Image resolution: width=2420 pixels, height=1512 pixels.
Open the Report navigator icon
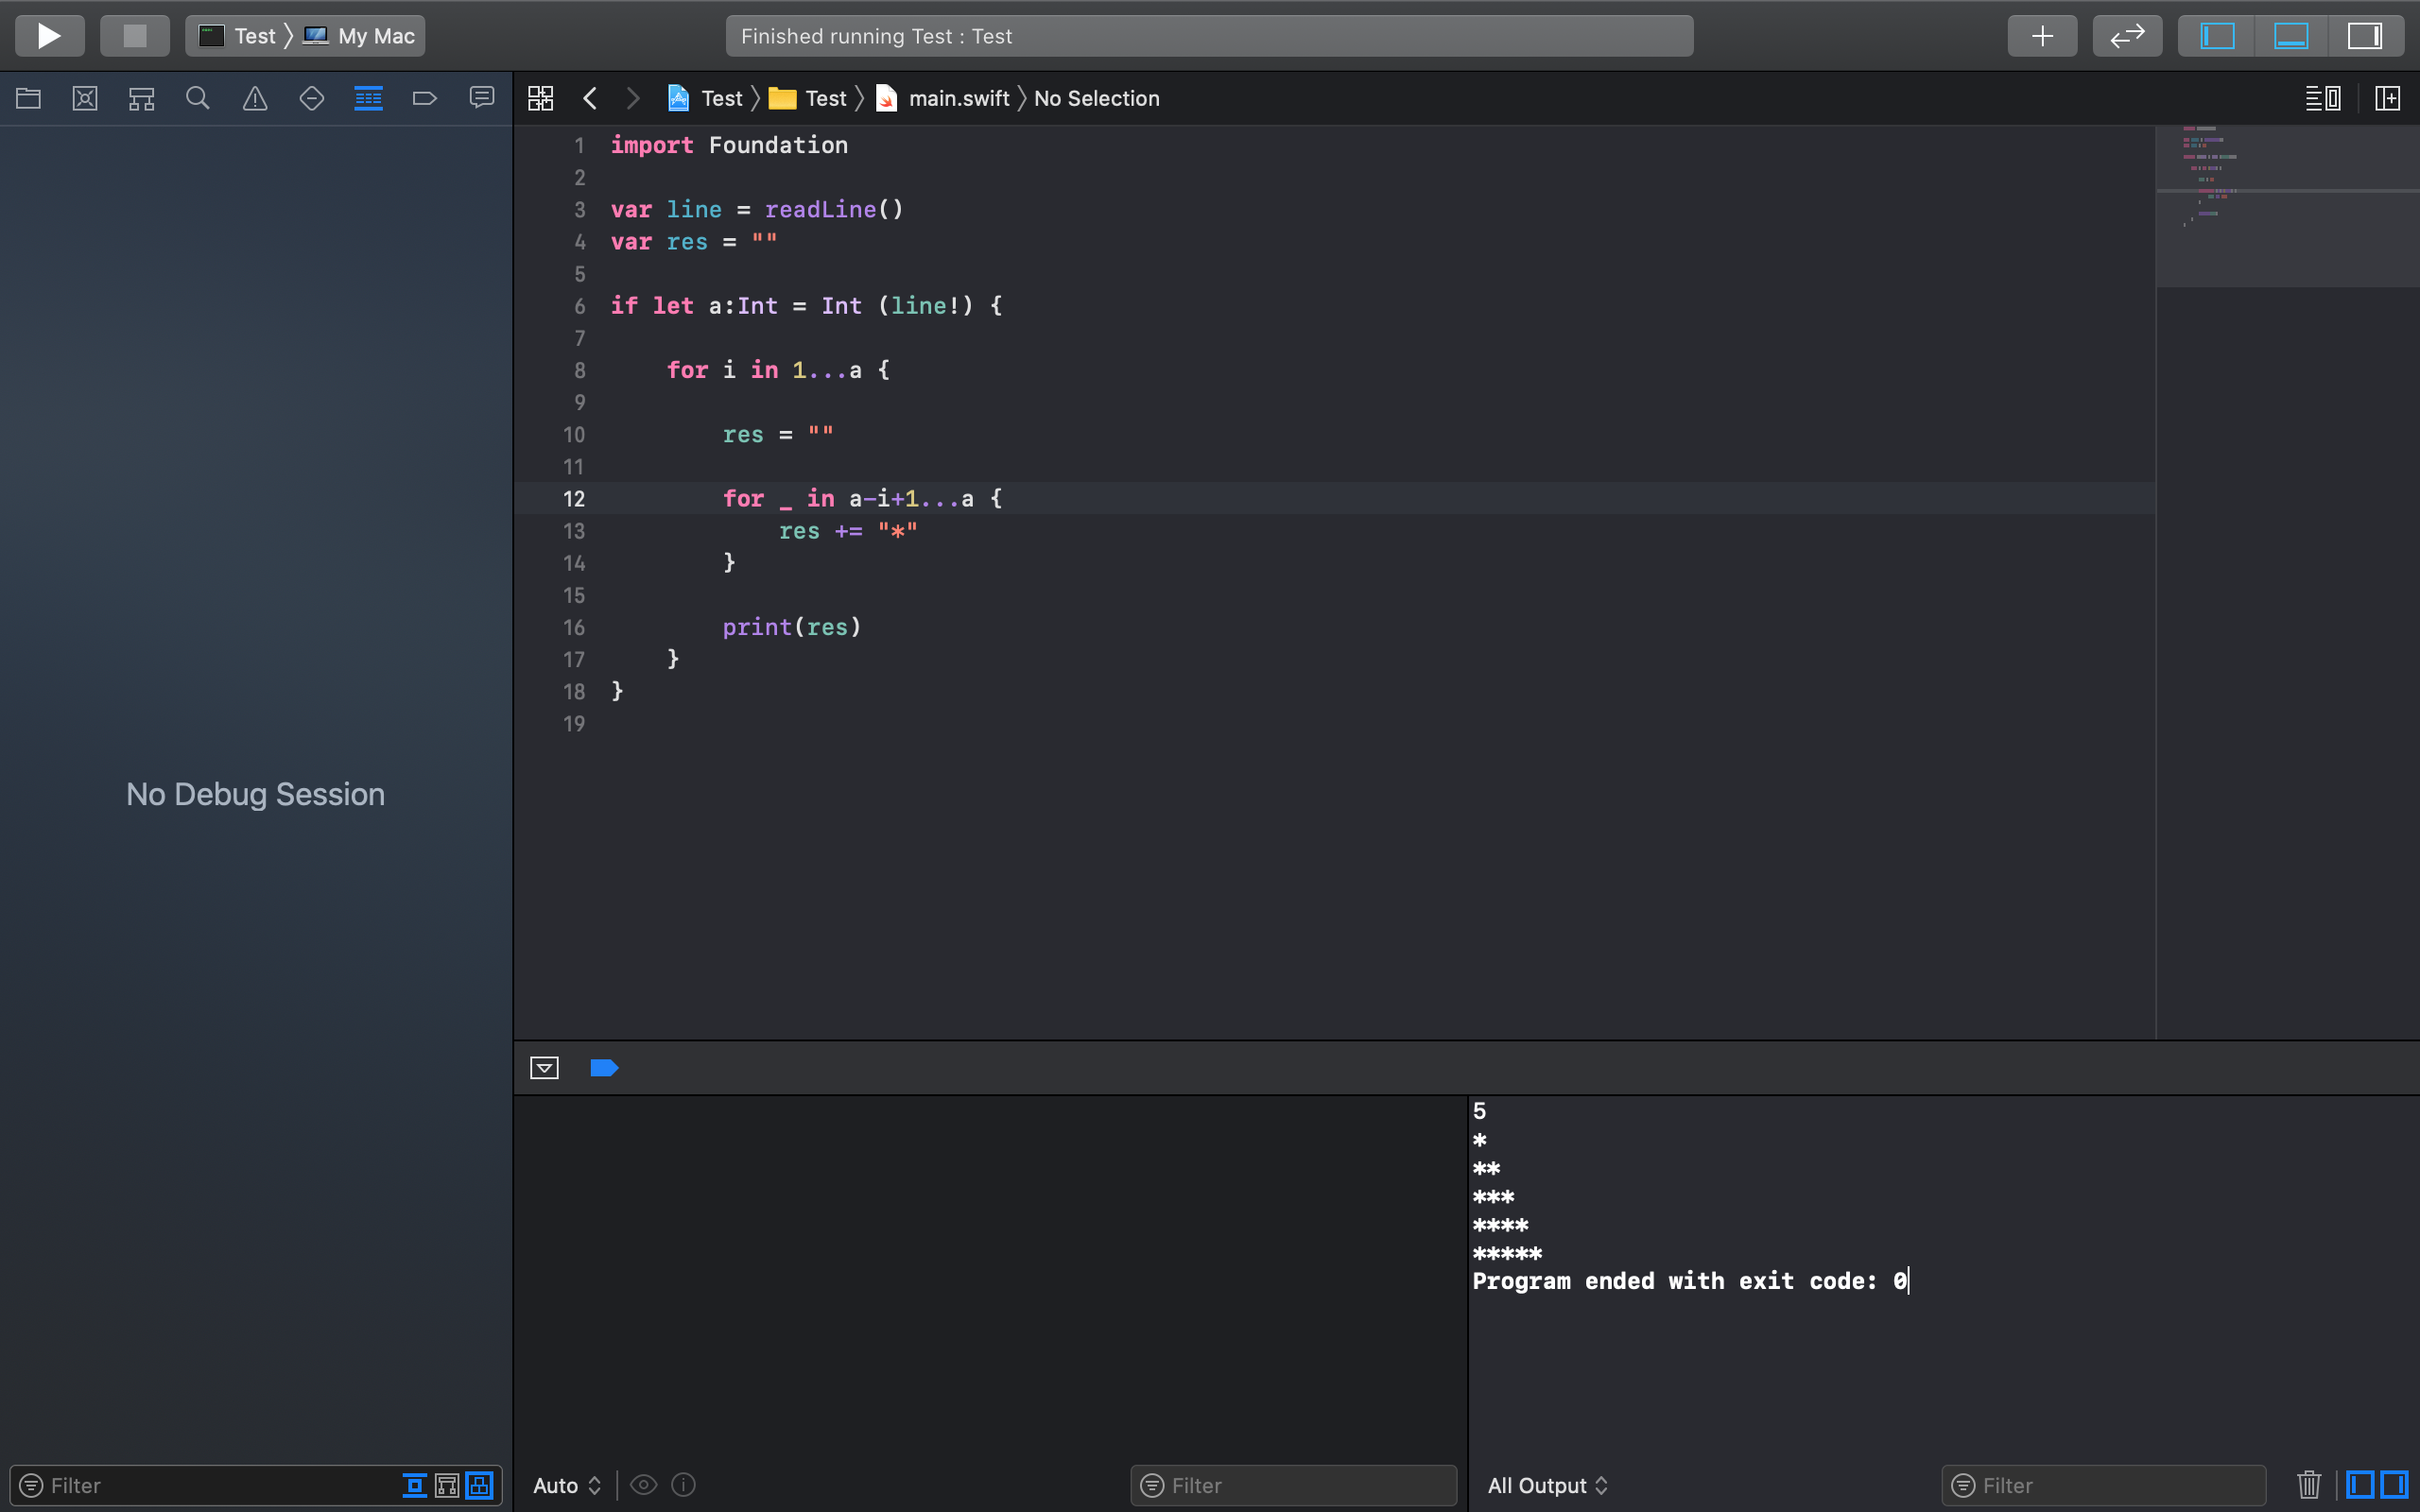click(x=482, y=98)
